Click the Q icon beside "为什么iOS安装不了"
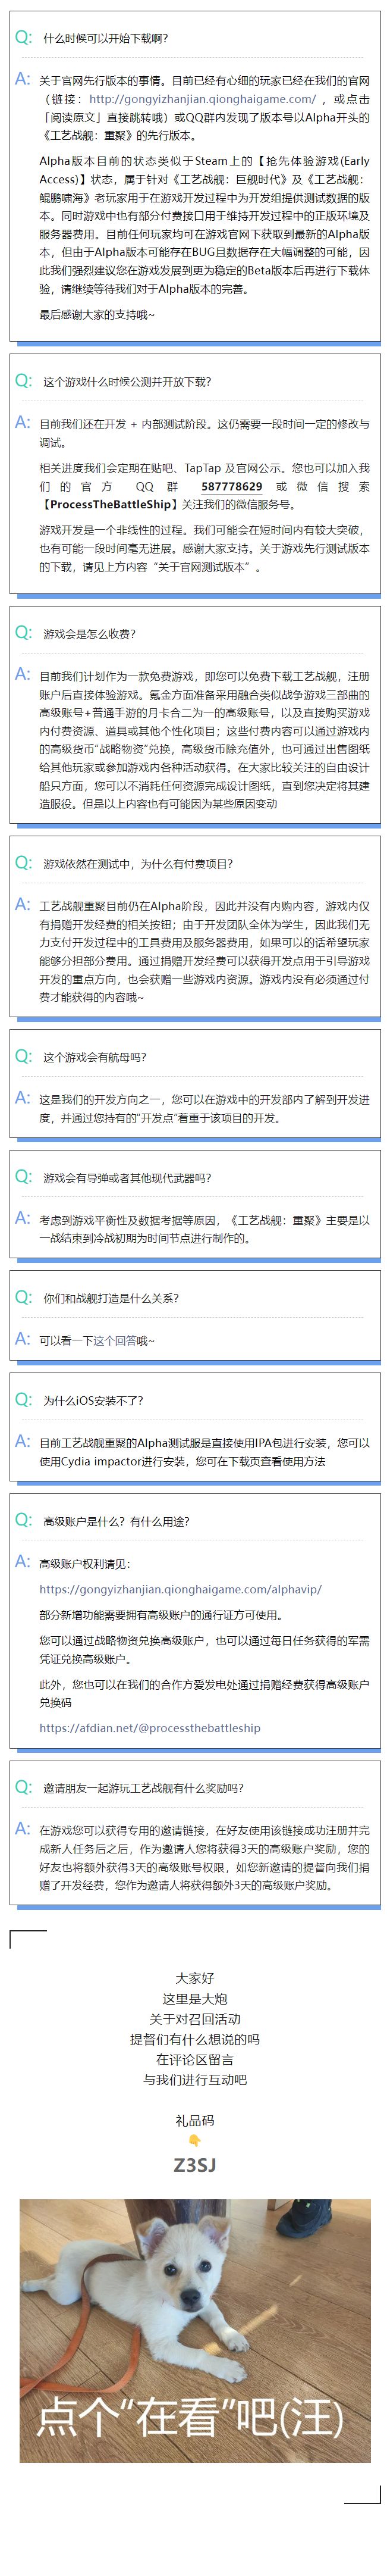 click(23, 1400)
